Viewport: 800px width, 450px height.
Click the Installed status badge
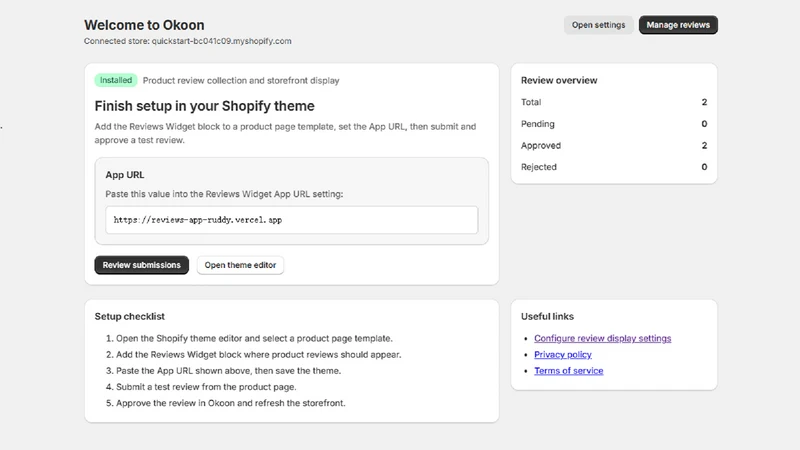point(116,80)
